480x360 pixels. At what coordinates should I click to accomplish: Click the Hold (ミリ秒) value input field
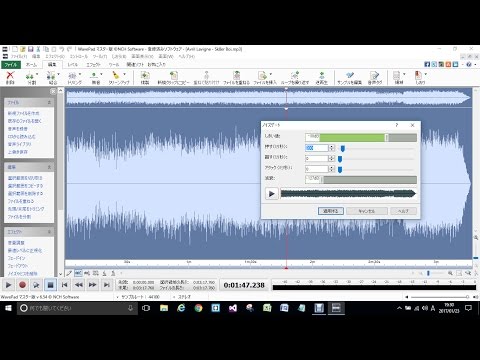click(317, 148)
